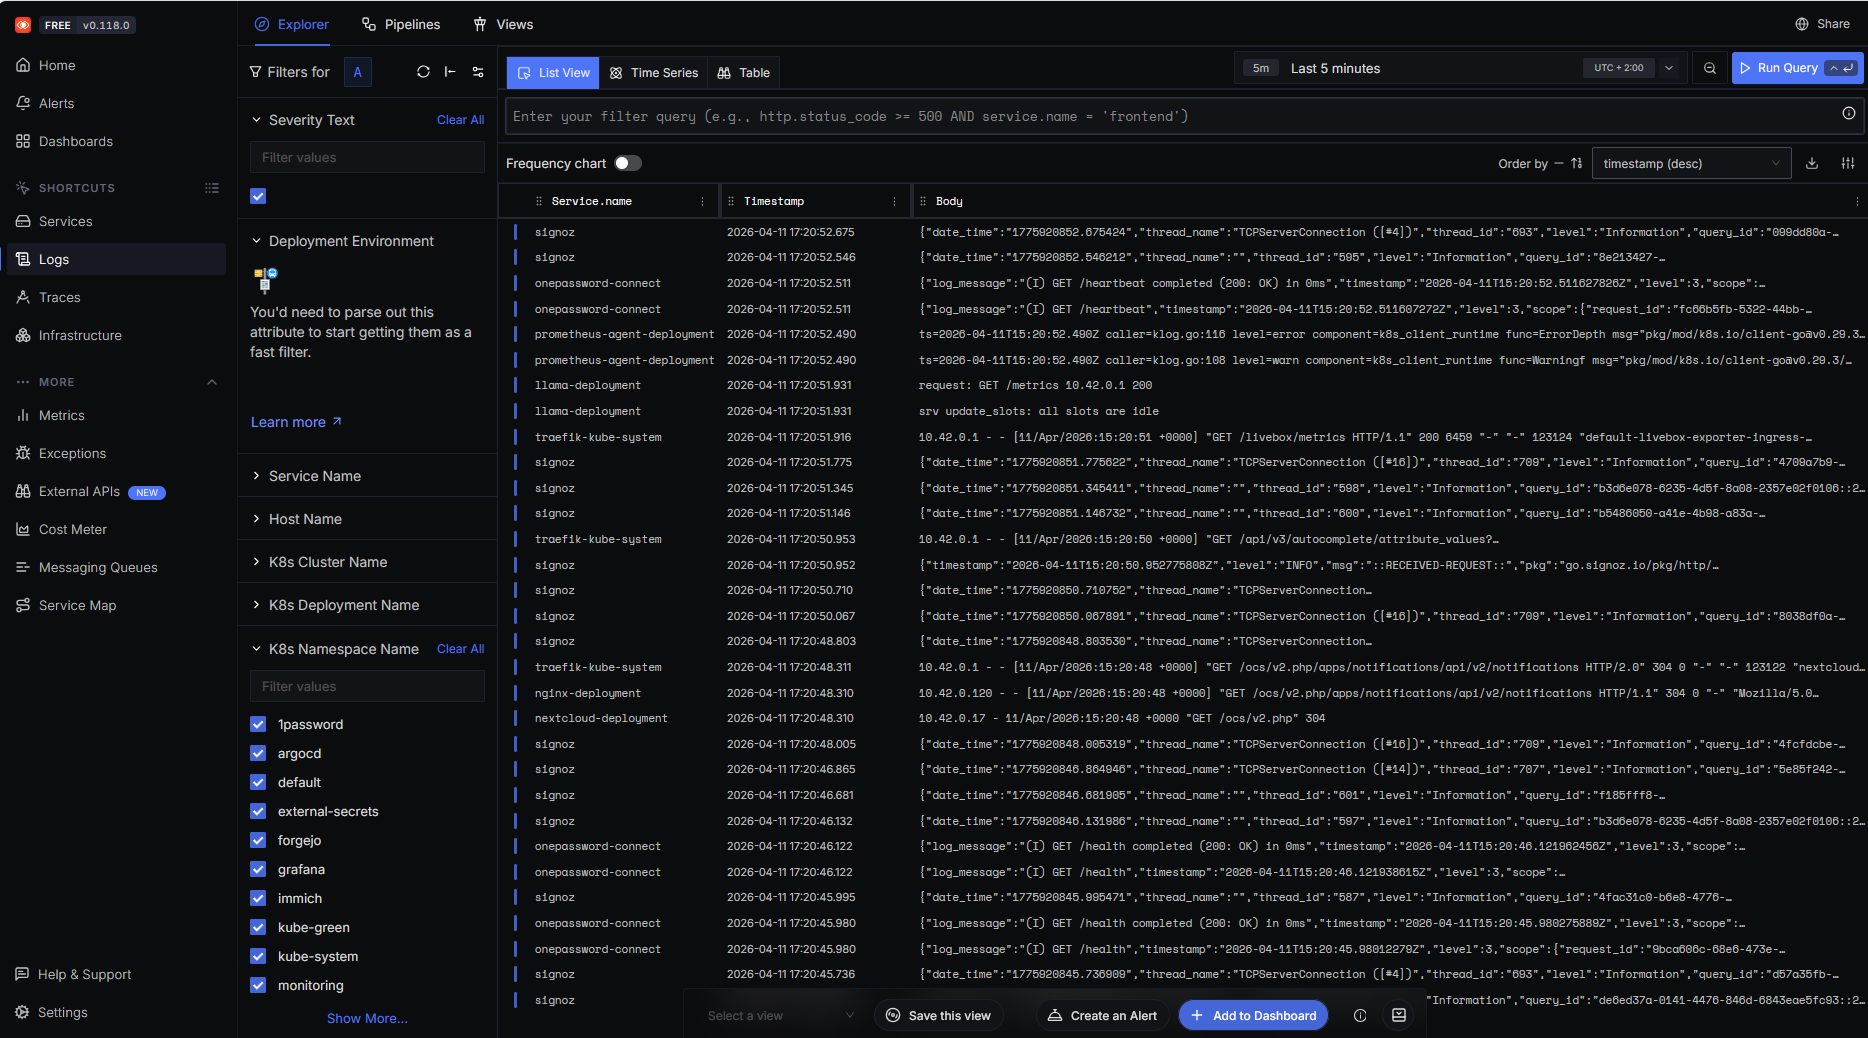Click the collapse filters panel icon

450,72
